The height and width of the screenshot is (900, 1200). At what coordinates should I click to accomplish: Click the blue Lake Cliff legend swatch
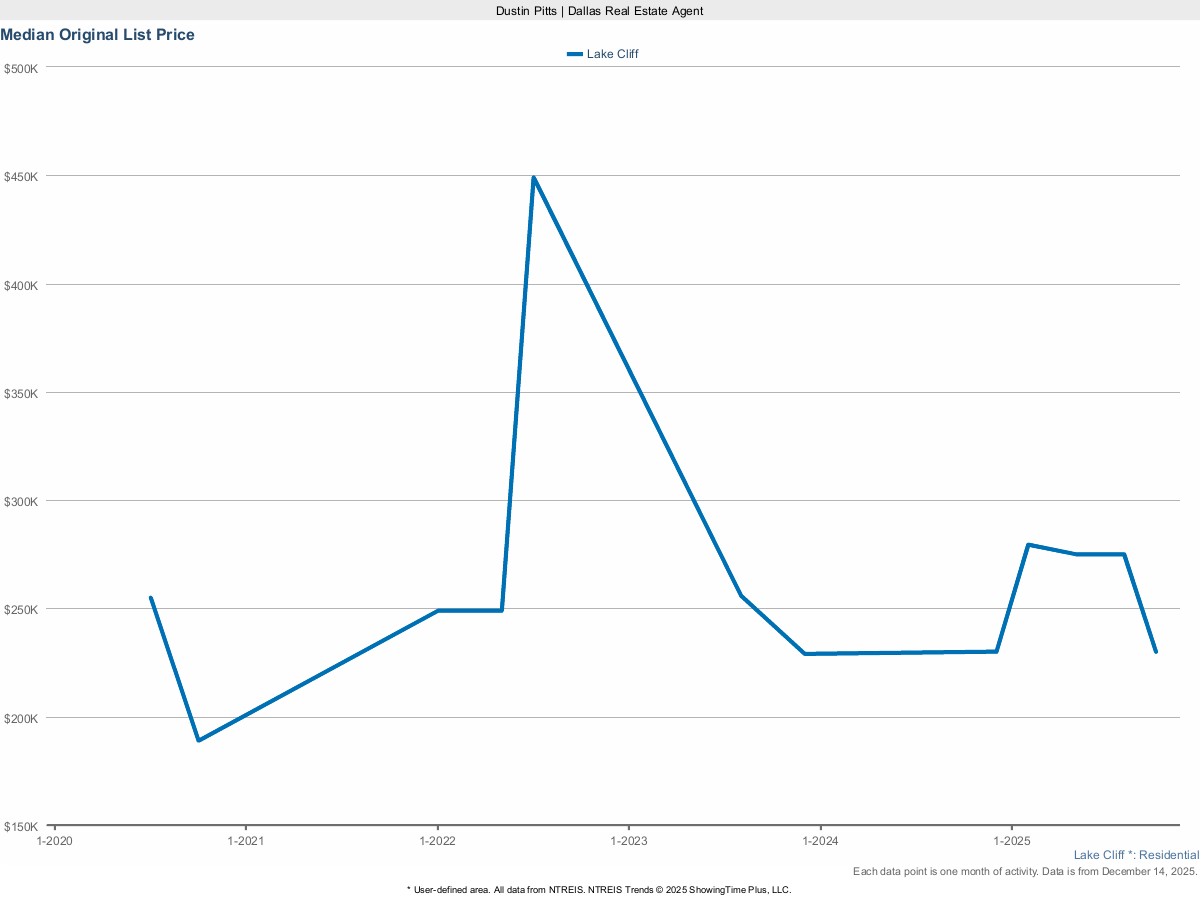[x=574, y=54]
